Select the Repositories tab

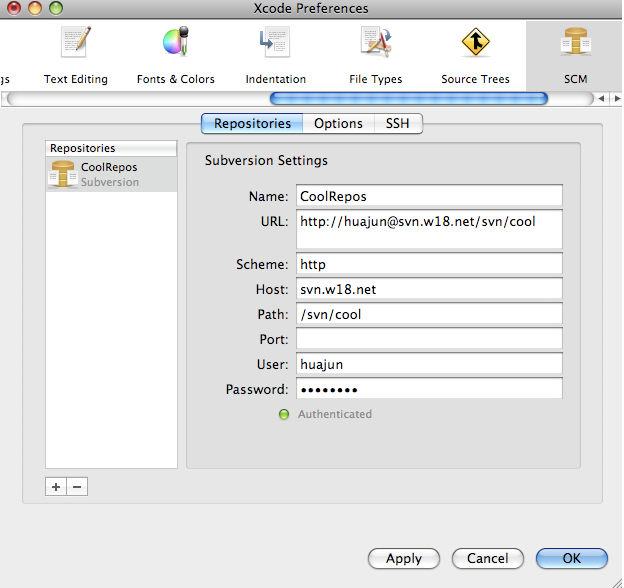(252, 124)
